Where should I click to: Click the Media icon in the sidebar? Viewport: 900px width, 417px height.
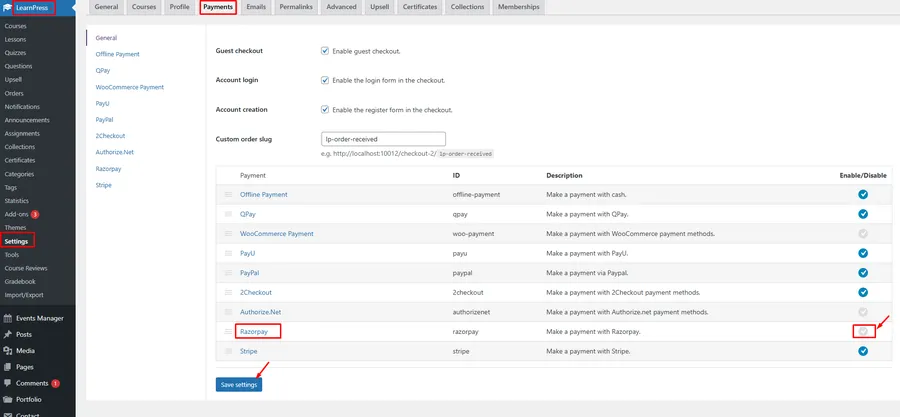click(9, 351)
